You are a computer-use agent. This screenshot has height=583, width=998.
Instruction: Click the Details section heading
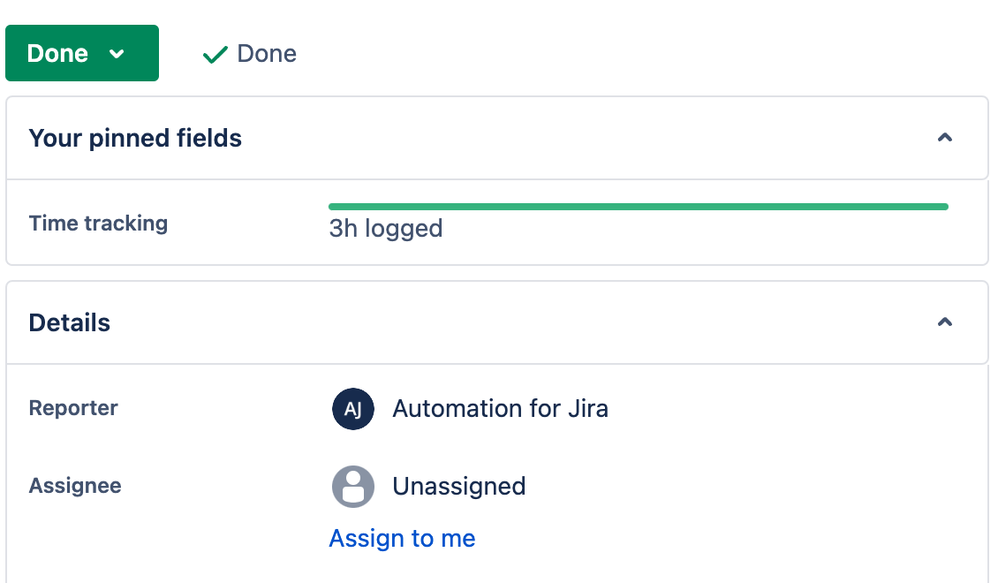pyautogui.click(x=69, y=323)
